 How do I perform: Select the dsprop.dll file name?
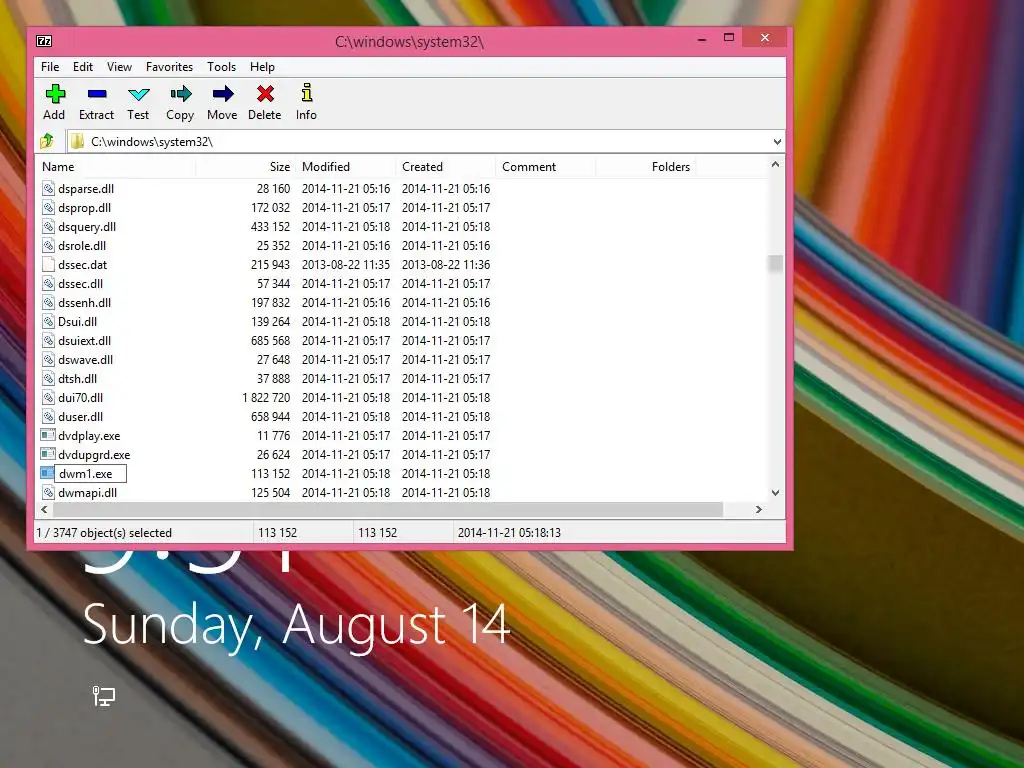(x=84, y=208)
